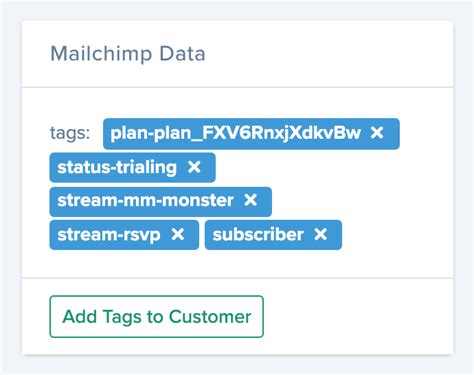Click the word "Add" in the Add Tags button
Image resolution: width=474 pixels, height=375 pixels.
pos(80,316)
